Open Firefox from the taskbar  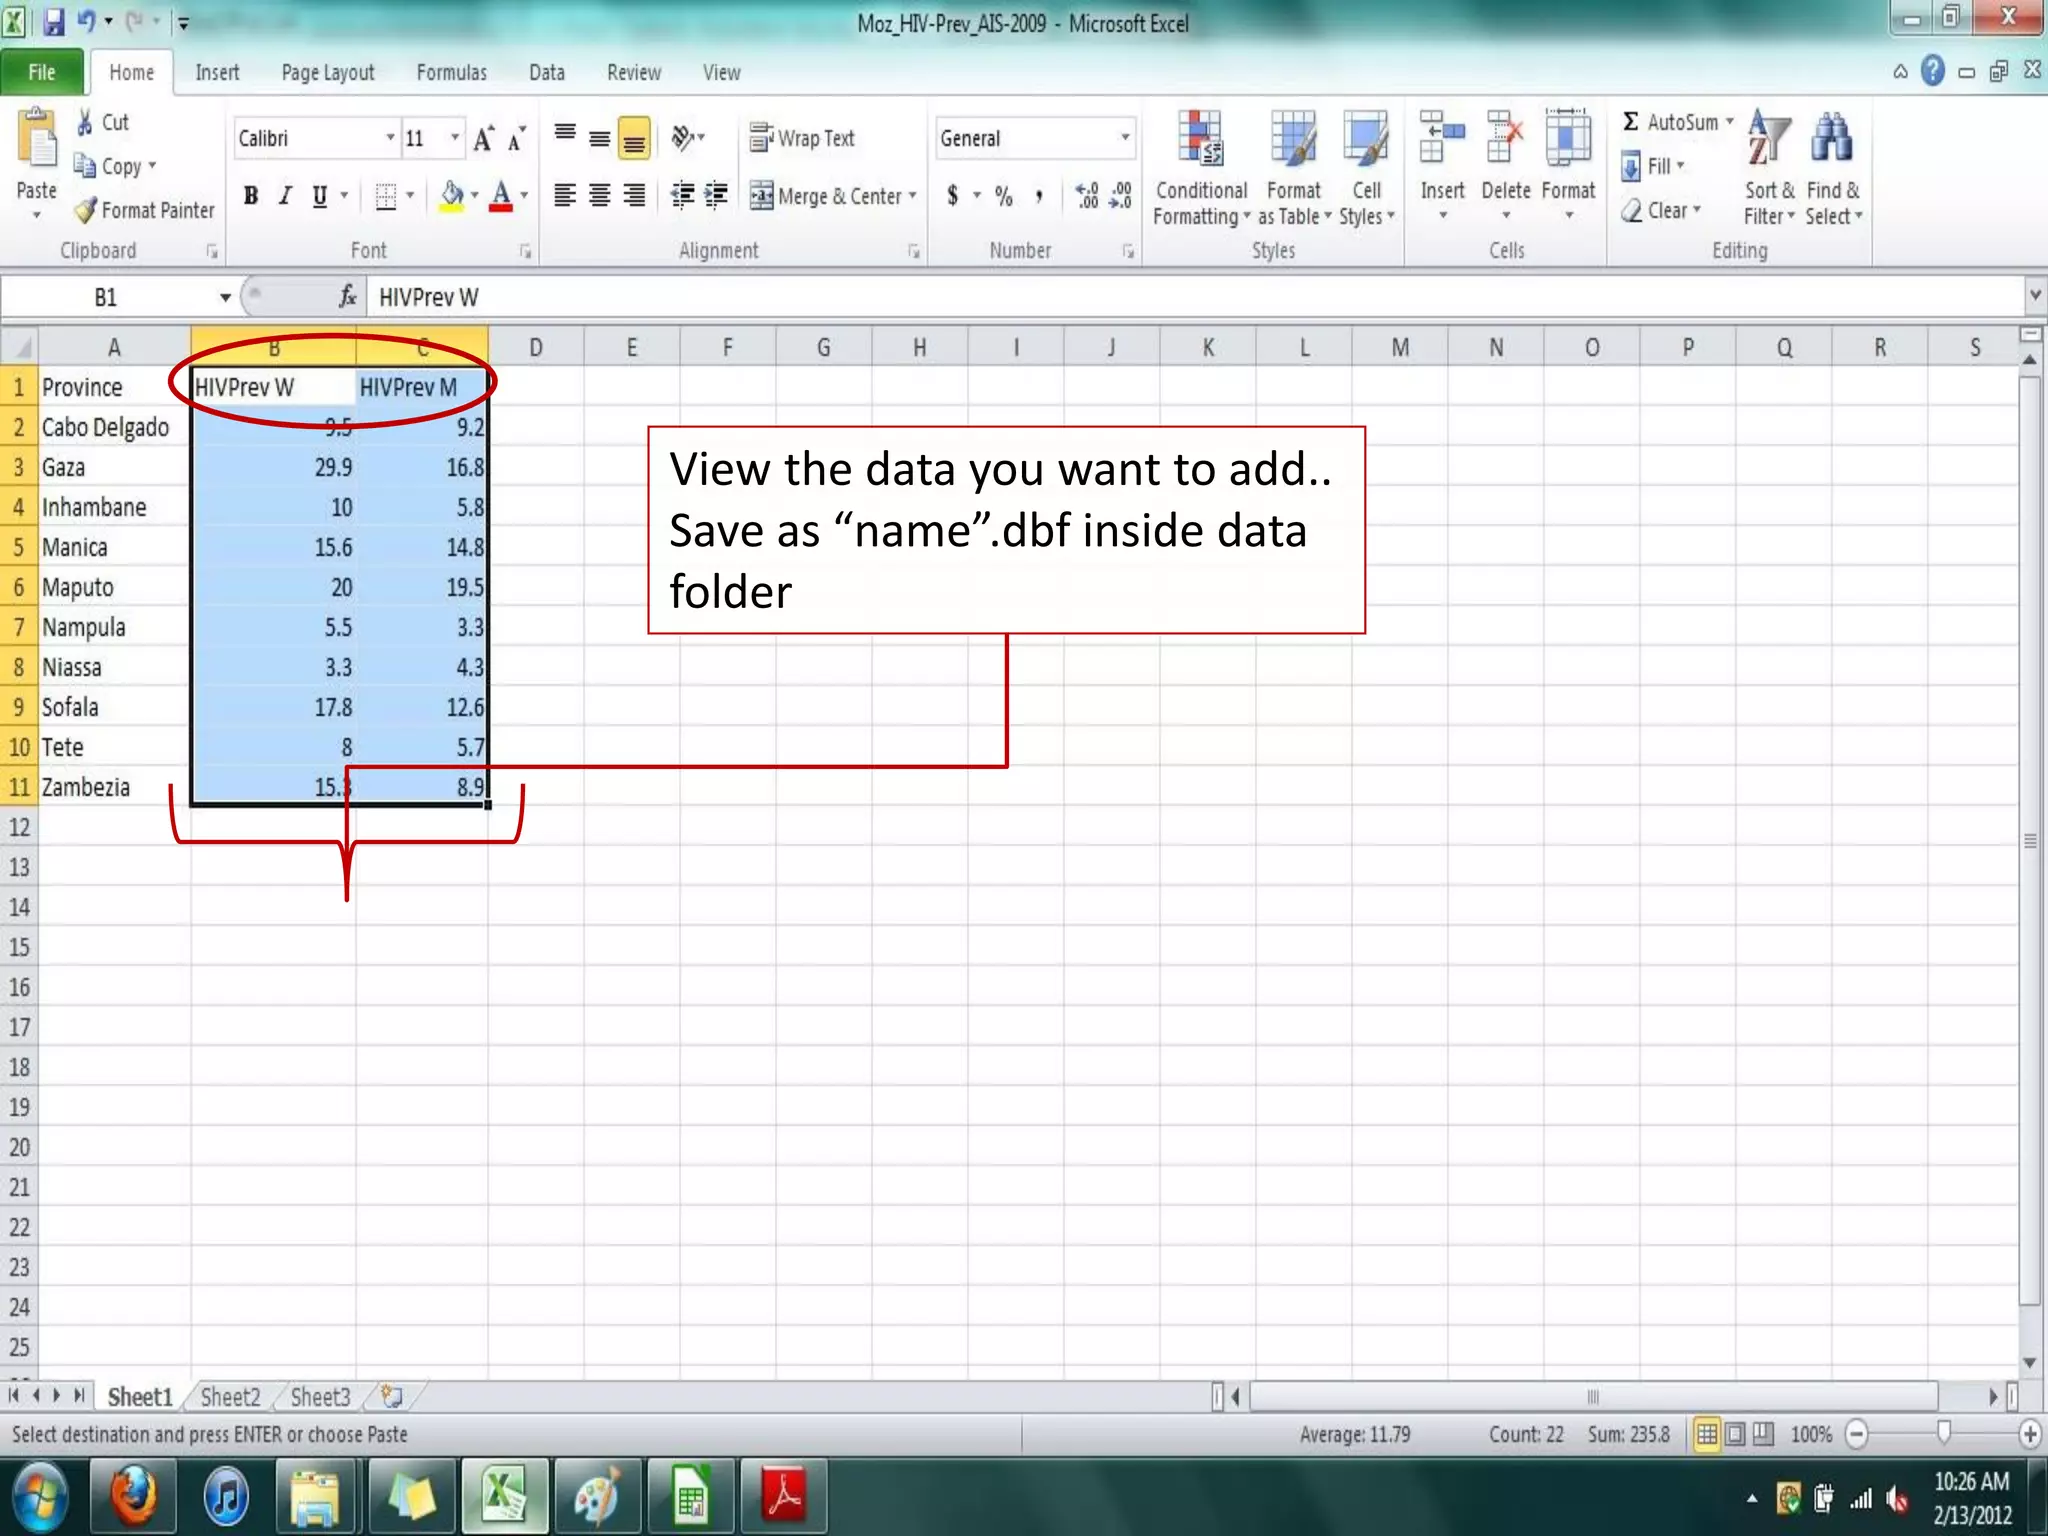pyautogui.click(x=133, y=1496)
